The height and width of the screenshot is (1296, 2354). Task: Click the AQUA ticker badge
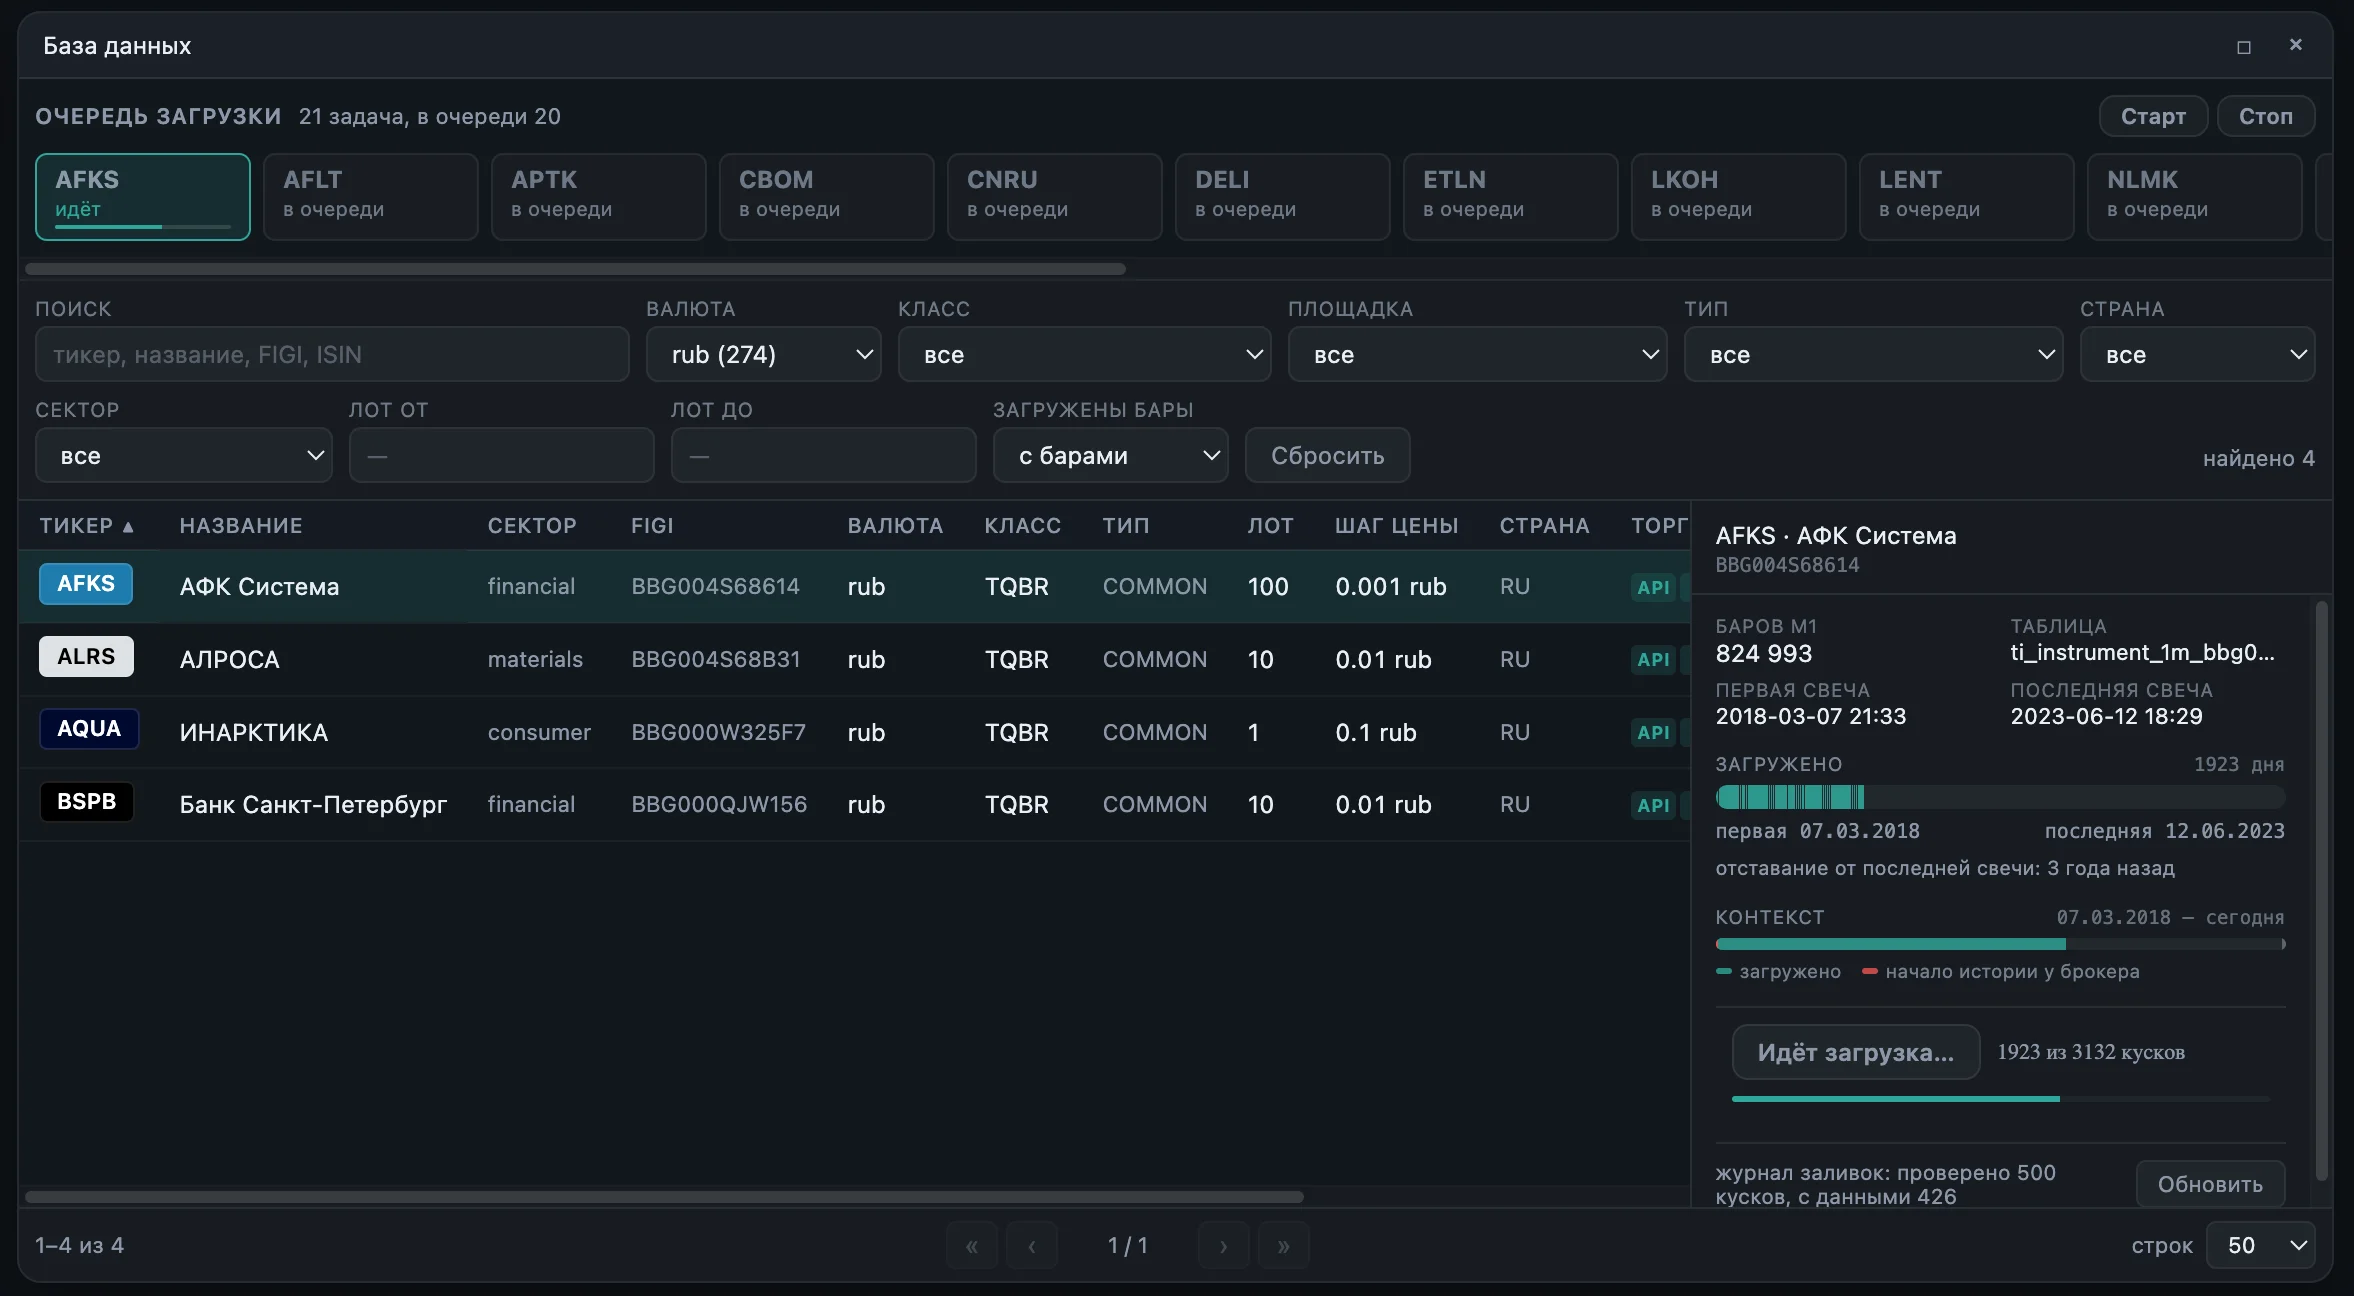(88, 729)
